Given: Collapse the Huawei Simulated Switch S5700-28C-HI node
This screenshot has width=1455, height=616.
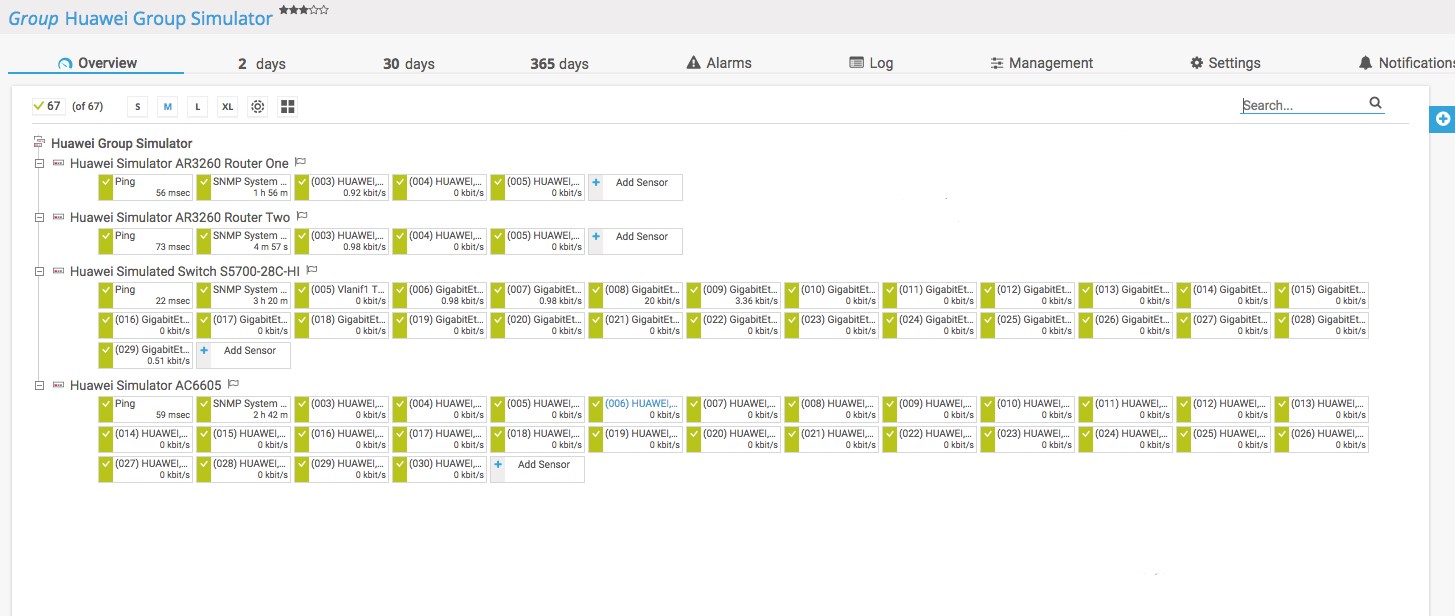Looking at the screenshot, I should point(39,271).
